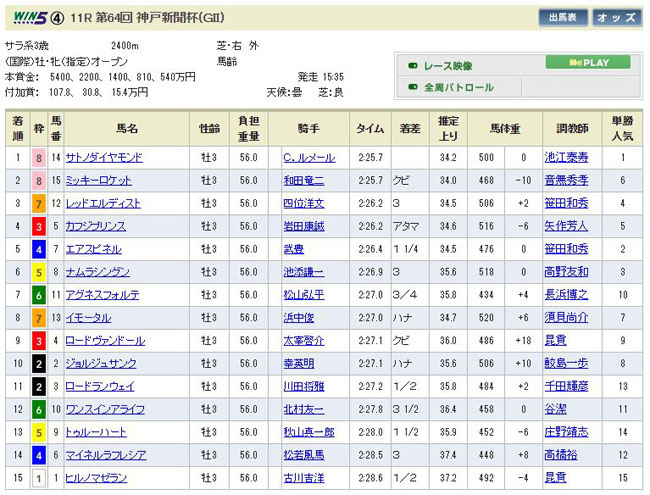Click the 馬名 column header
The width and height of the screenshot is (650, 495).
point(127,129)
